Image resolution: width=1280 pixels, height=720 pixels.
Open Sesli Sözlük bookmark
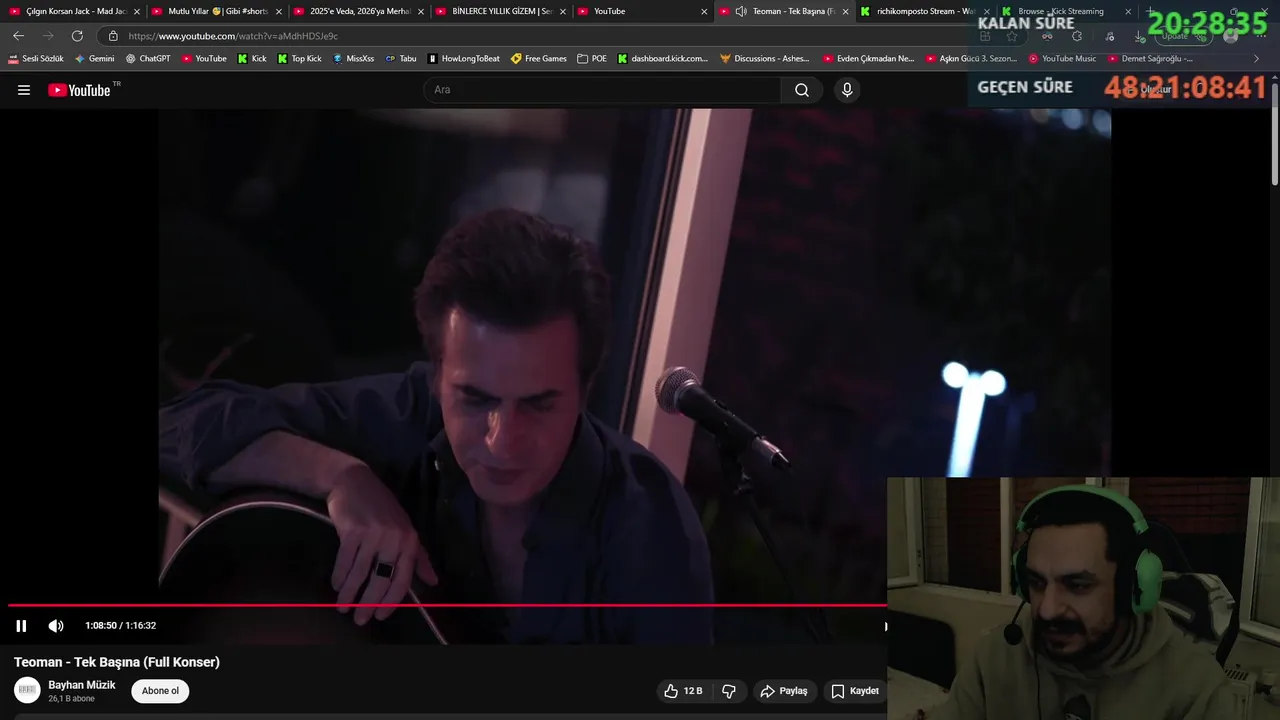(x=36, y=59)
